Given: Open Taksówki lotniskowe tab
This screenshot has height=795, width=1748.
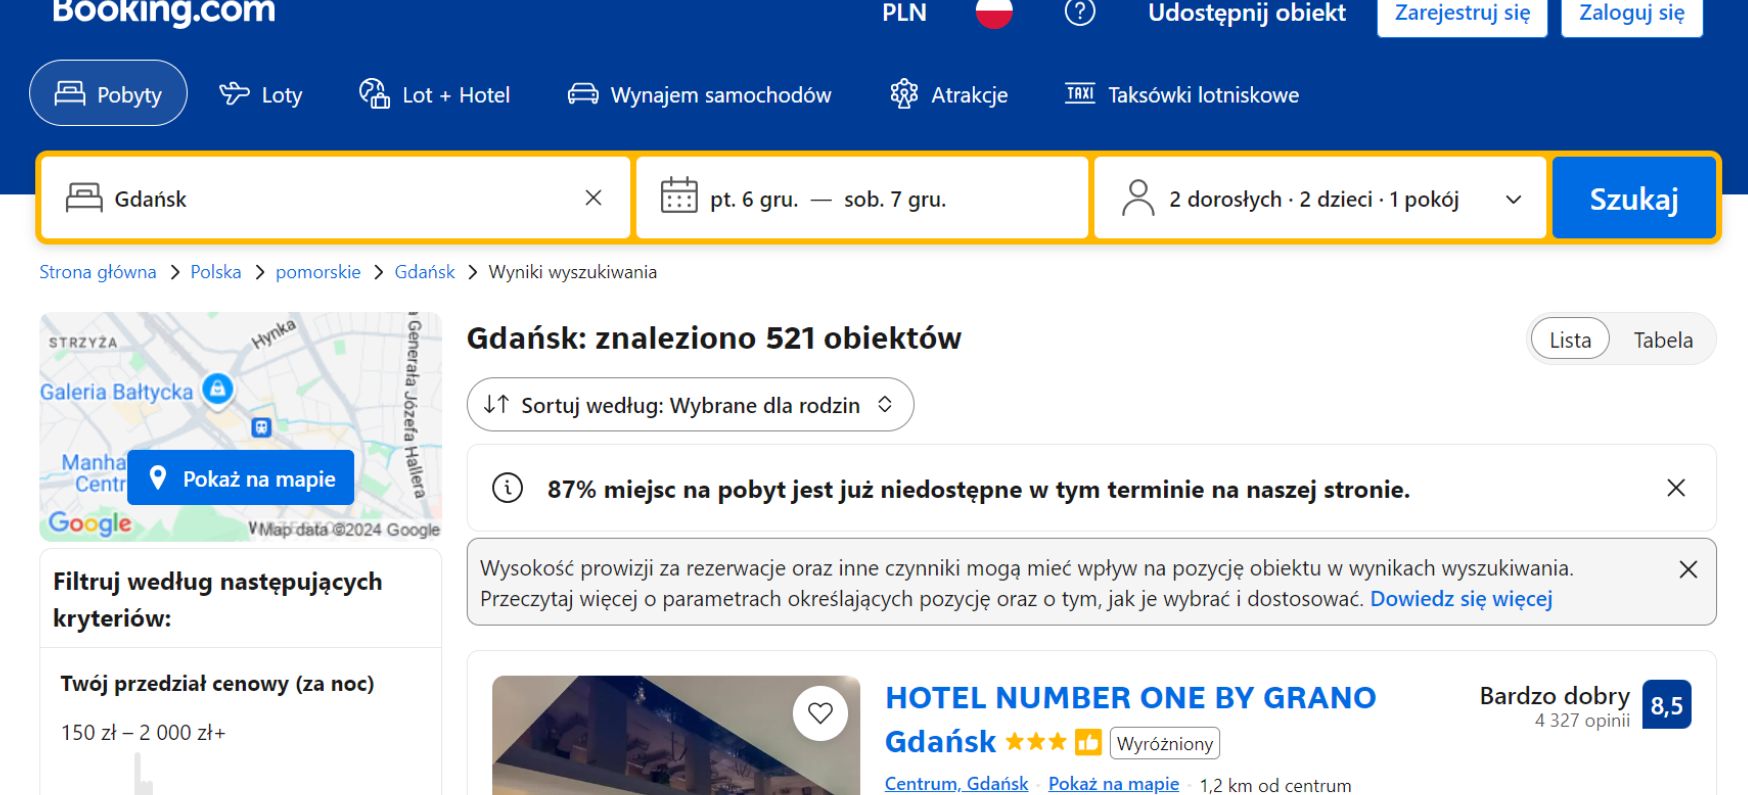Looking at the screenshot, I should coord(1182,94).
